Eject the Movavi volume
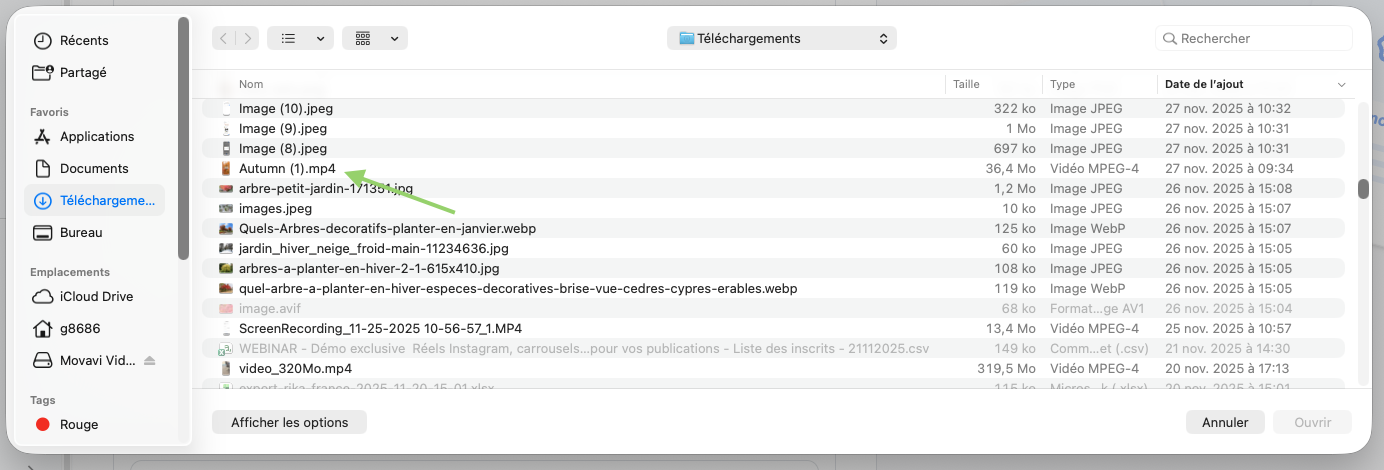 [x=150, y=360]
